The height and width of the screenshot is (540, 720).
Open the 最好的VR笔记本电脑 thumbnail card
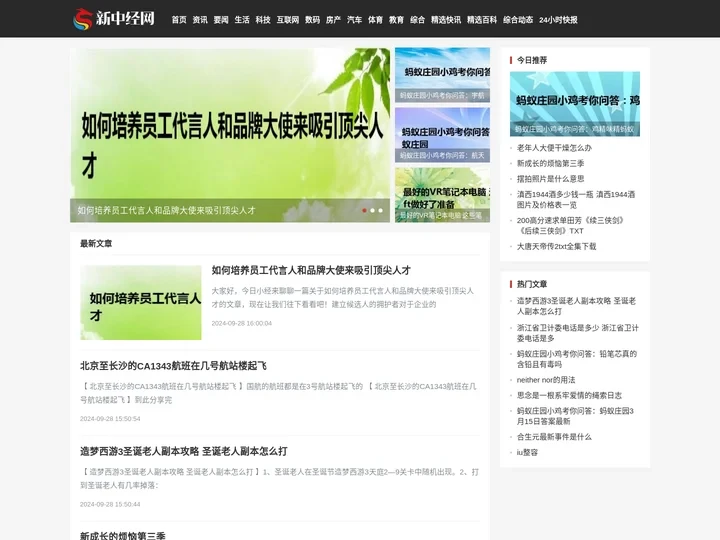442,195
